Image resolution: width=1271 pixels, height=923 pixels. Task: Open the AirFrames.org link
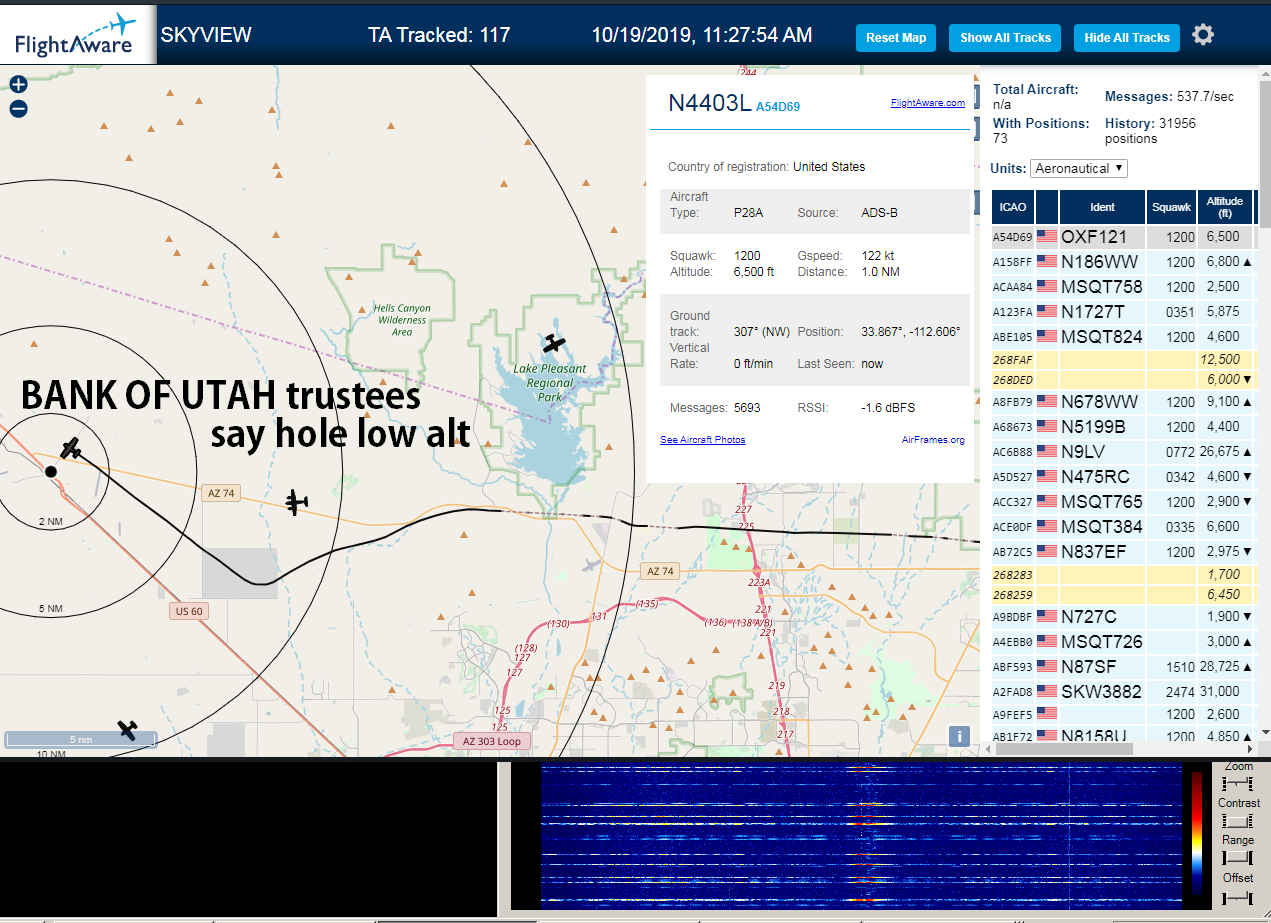click(933, 440)
